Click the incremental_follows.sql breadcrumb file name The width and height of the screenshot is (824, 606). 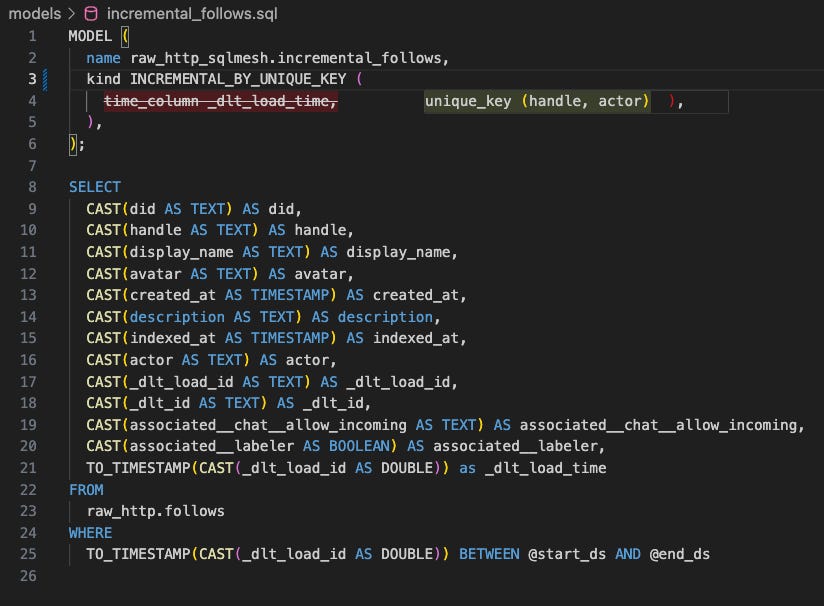click(192, 14)
